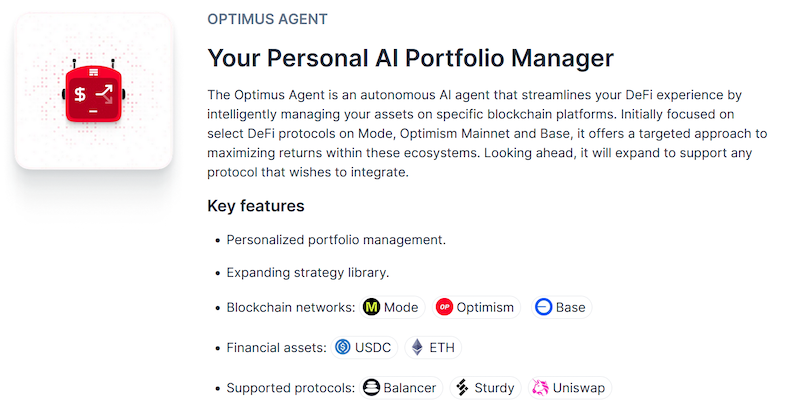The image size is (800, 409).
Task: Open the Balancer protocol label
Action: 410,387
